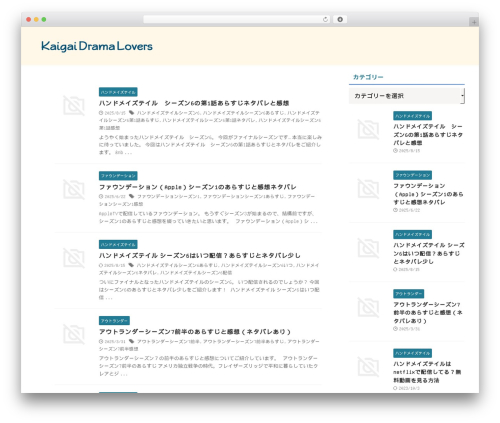Click clock icon under sidebar アウトランダー post

coord(395,329)
